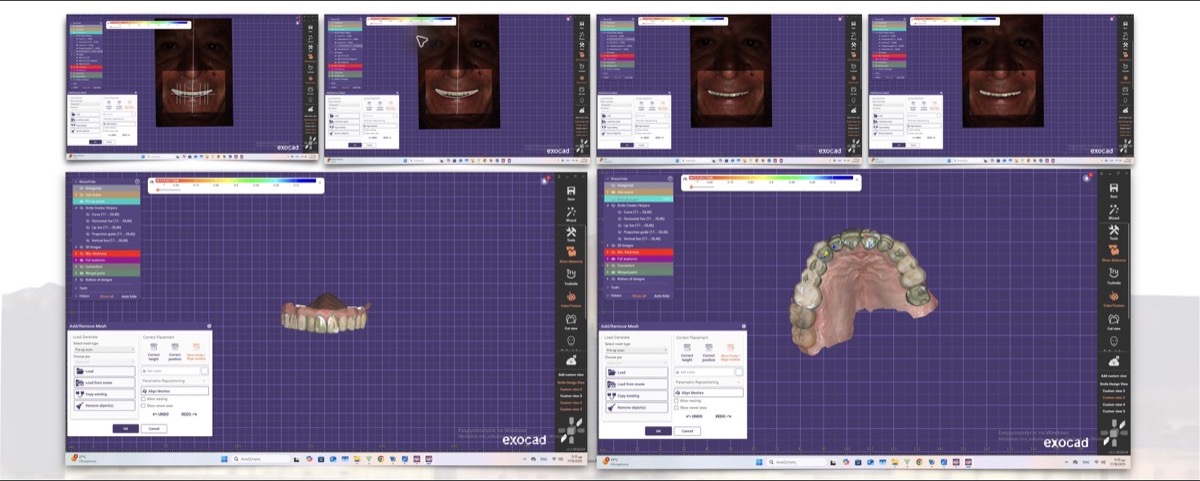Click Cancel in lower-right Add/Remove Mesh dialog

click(687, 431)
